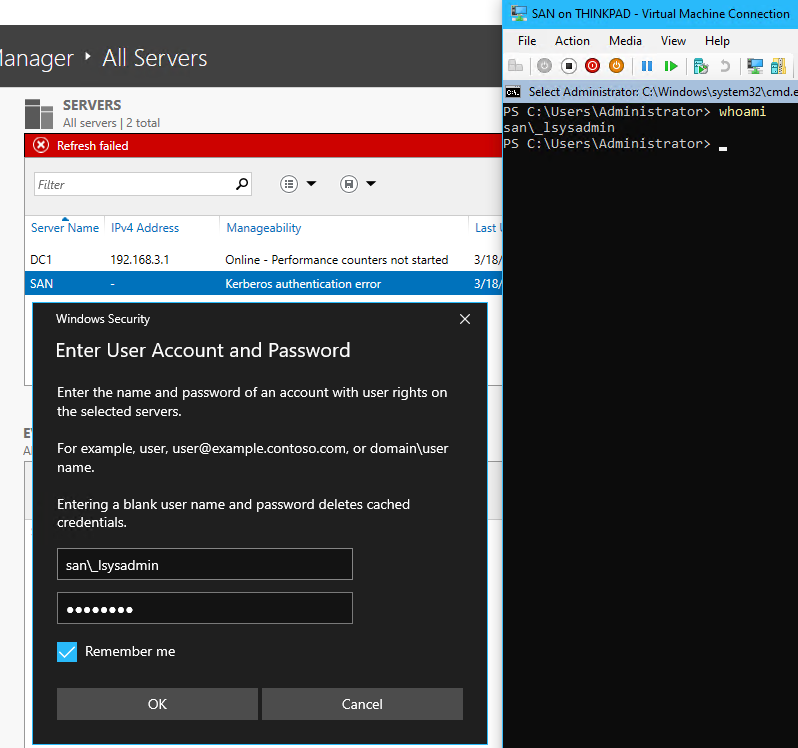Open the Media menu in VM Connection
The image size is (798, 748).
coord(625,41)
